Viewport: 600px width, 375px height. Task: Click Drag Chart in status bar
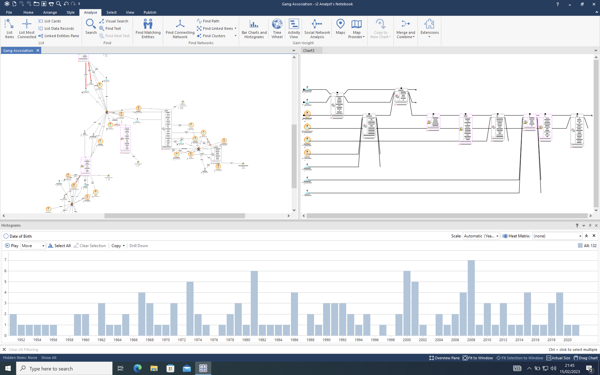click(x=585, y=358)
